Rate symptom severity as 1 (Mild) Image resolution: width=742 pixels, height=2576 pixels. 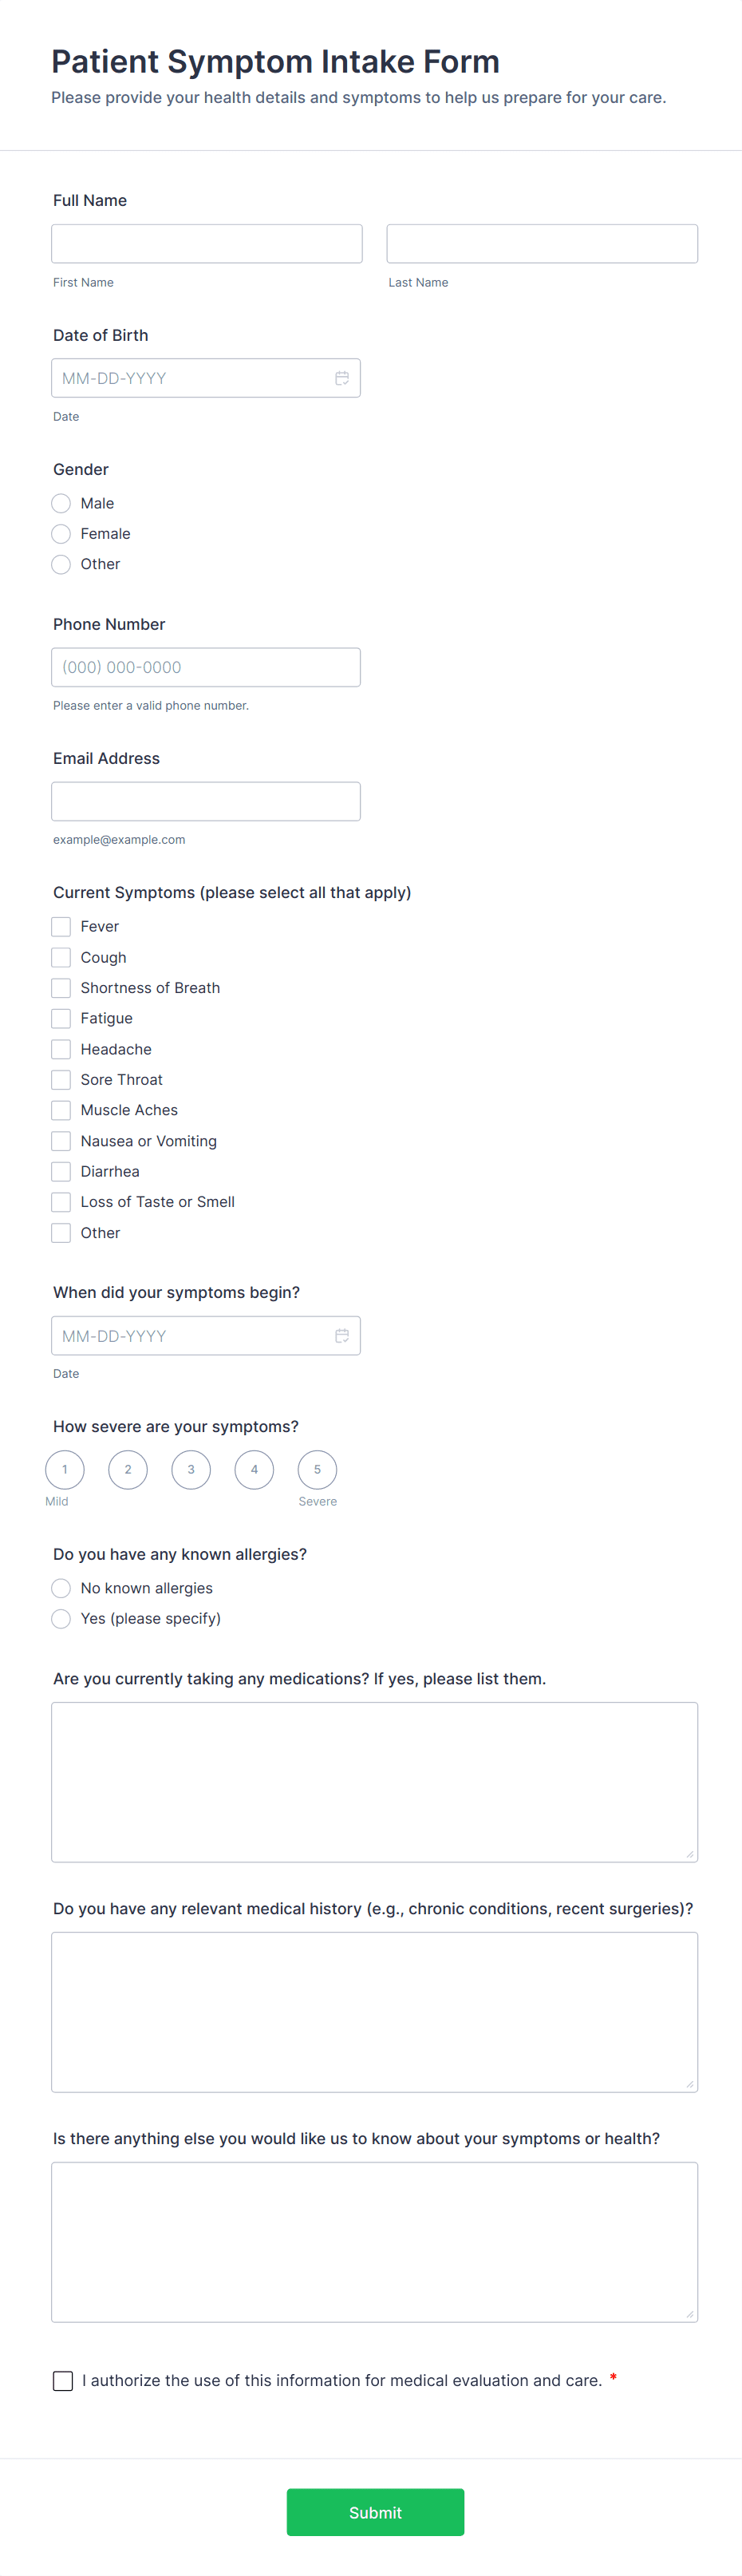pyautogui.click(x=65, y=1470)
